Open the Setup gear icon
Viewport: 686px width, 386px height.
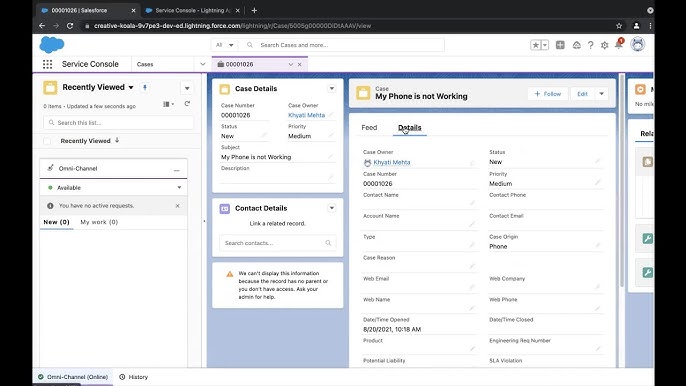tap(605, 45)
